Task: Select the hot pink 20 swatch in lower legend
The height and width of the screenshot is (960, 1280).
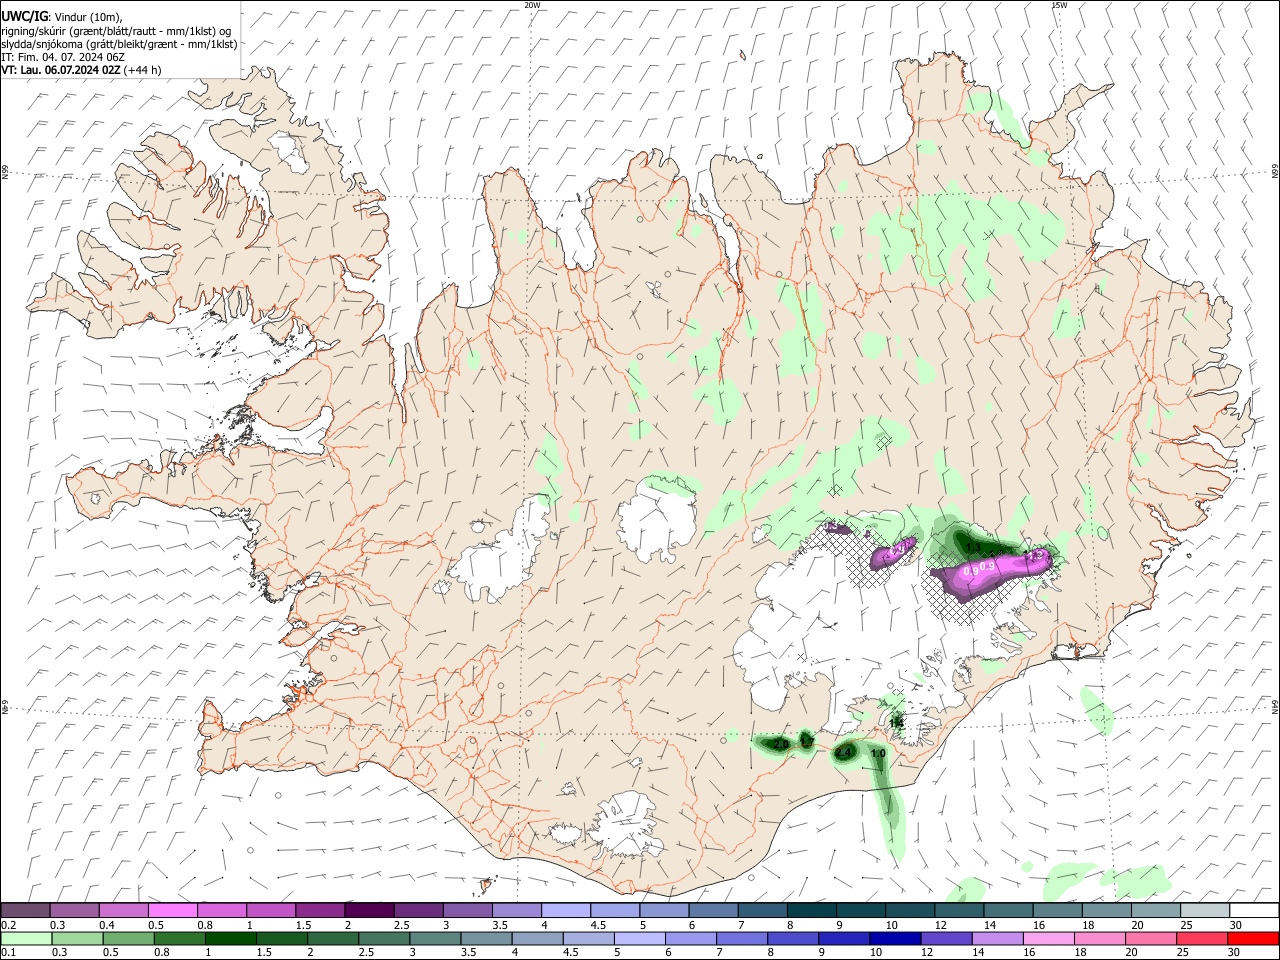Action: point(1151,939)
